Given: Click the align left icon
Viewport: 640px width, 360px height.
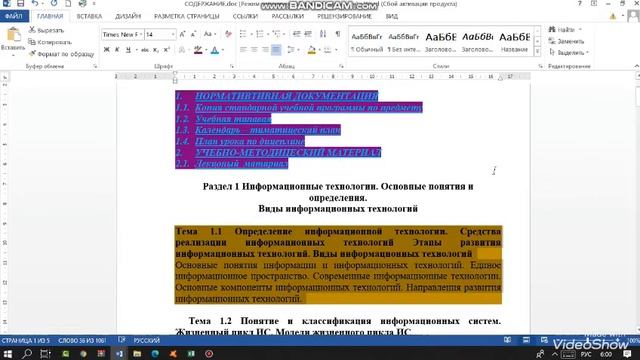Looking at the screenshot, I should (x=243, y=50).
